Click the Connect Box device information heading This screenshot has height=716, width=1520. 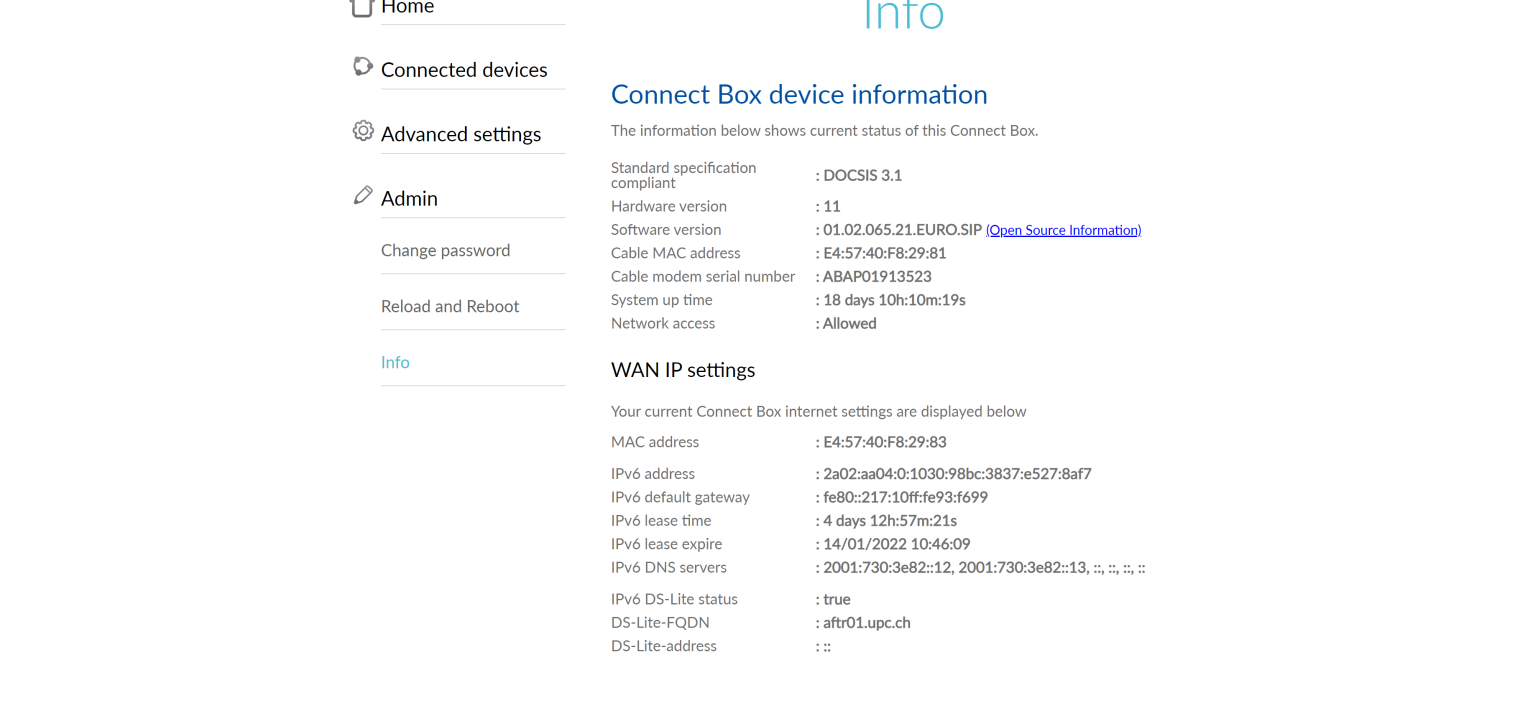pos(799,94)
